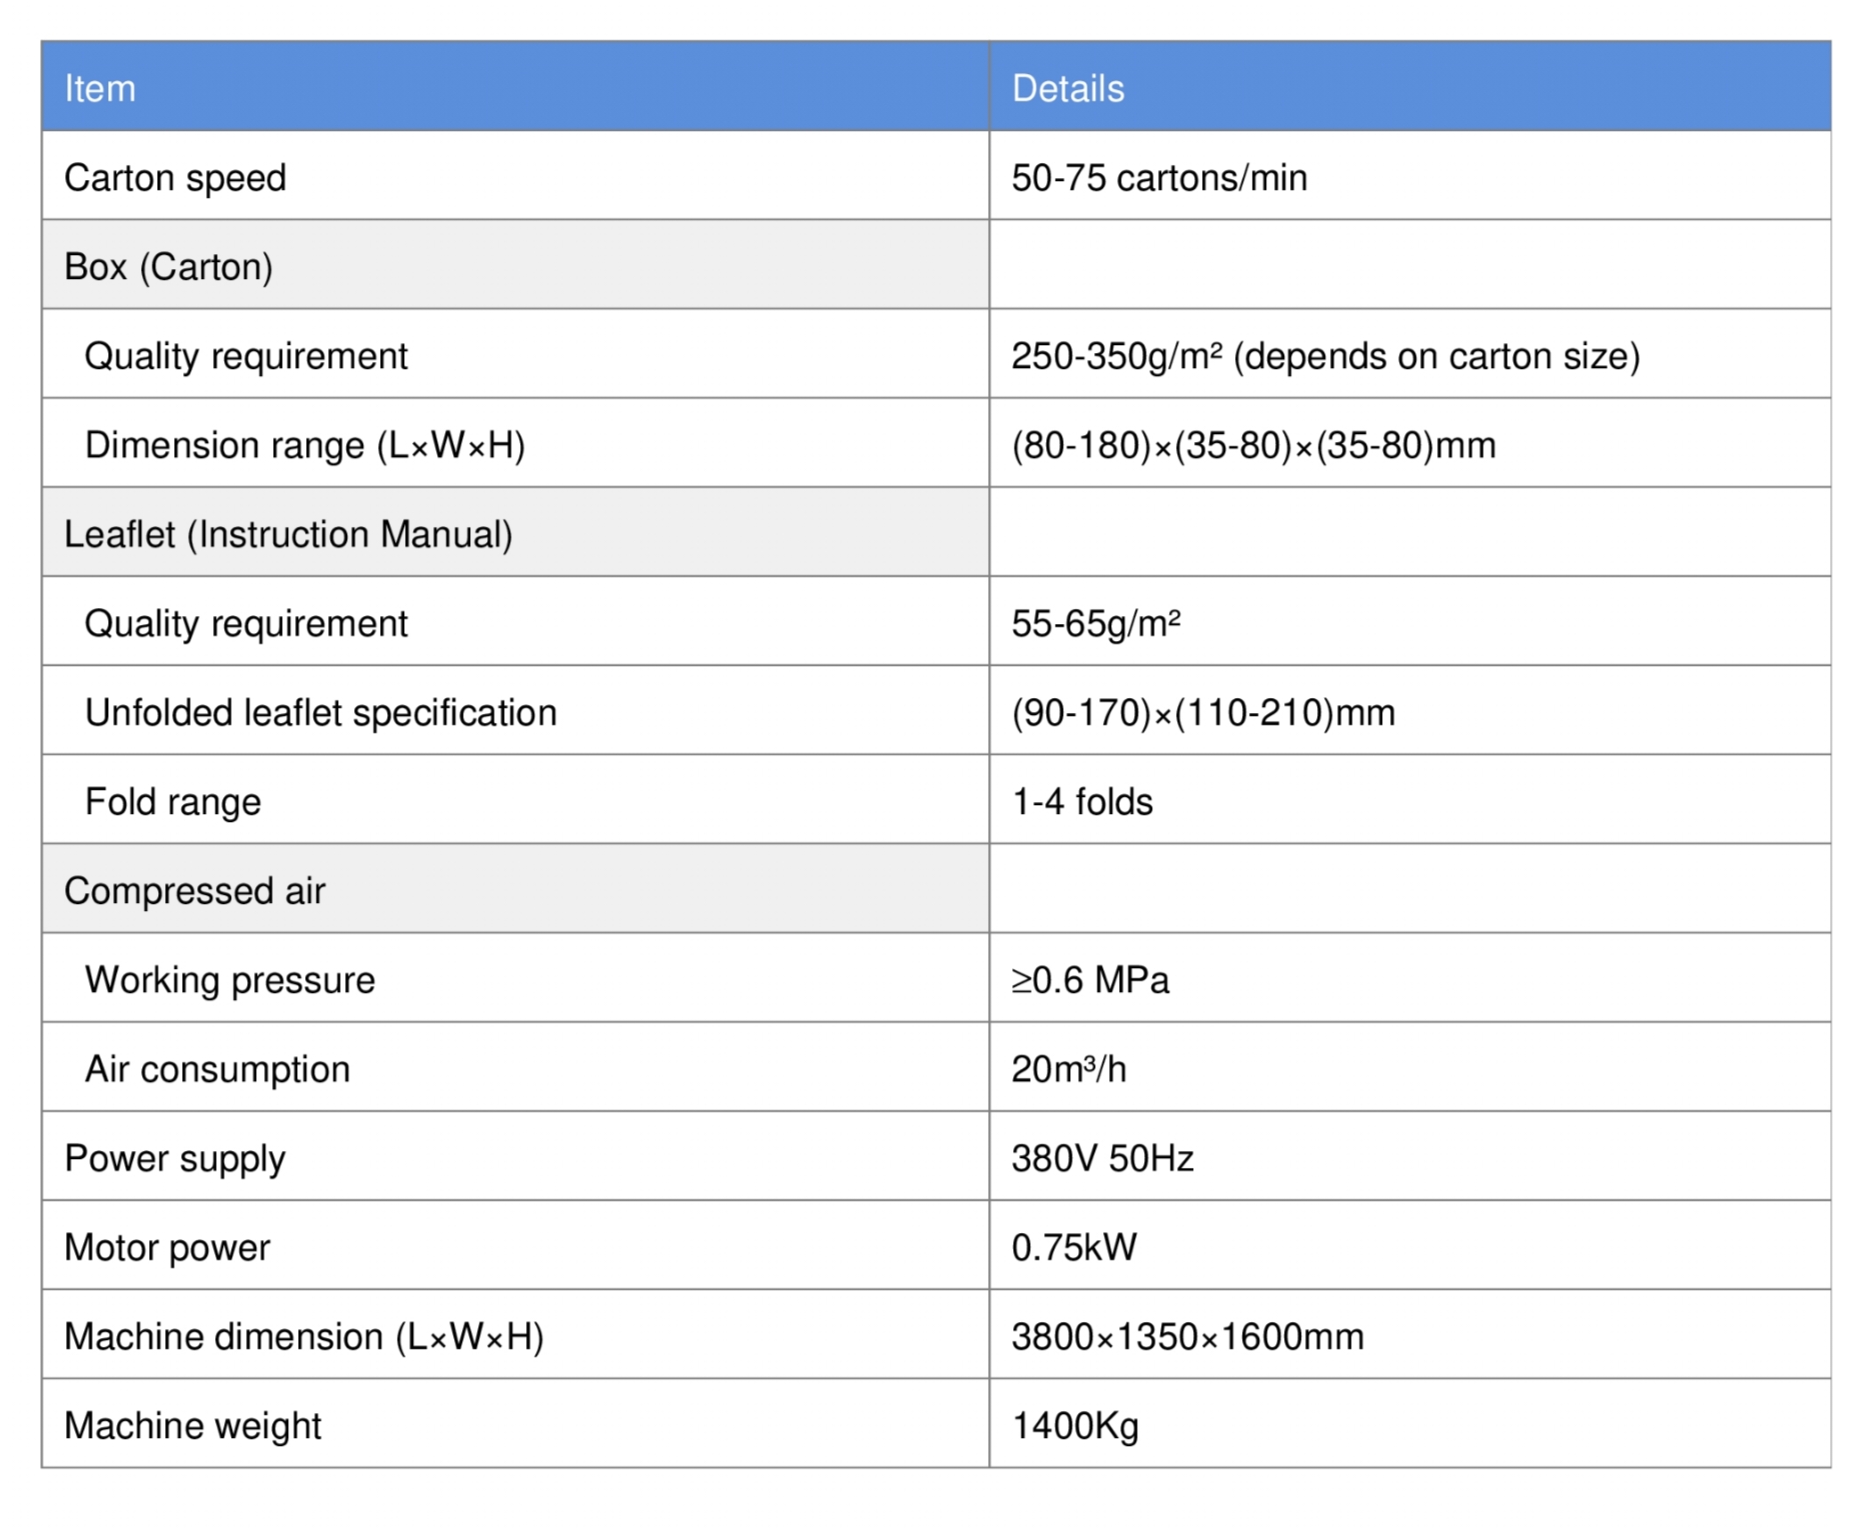Viewport: 1876px width, 1528px height.
Task: Select the "20m³/h" air consumption value
Action: point(1069,1068)
